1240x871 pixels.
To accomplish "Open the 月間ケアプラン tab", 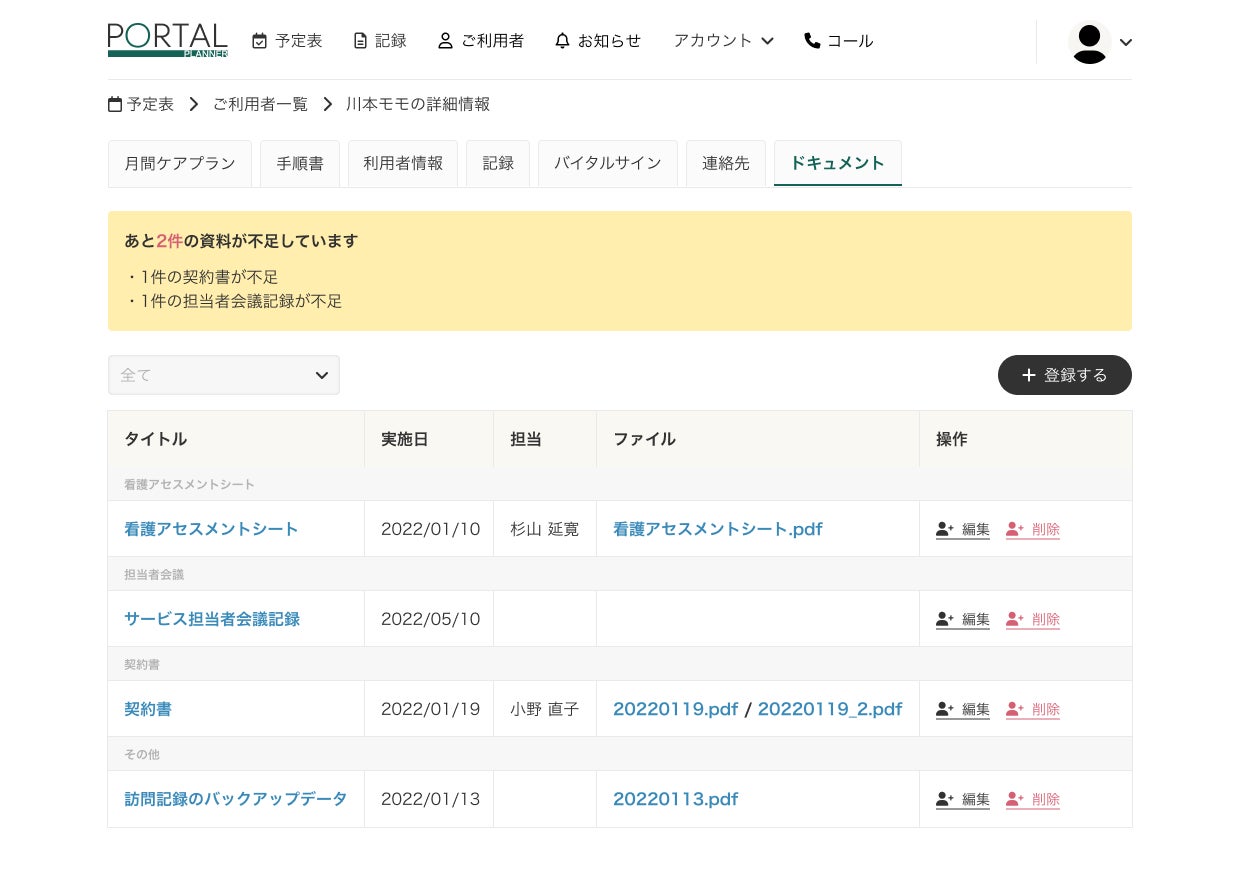I will pos(180,163).
